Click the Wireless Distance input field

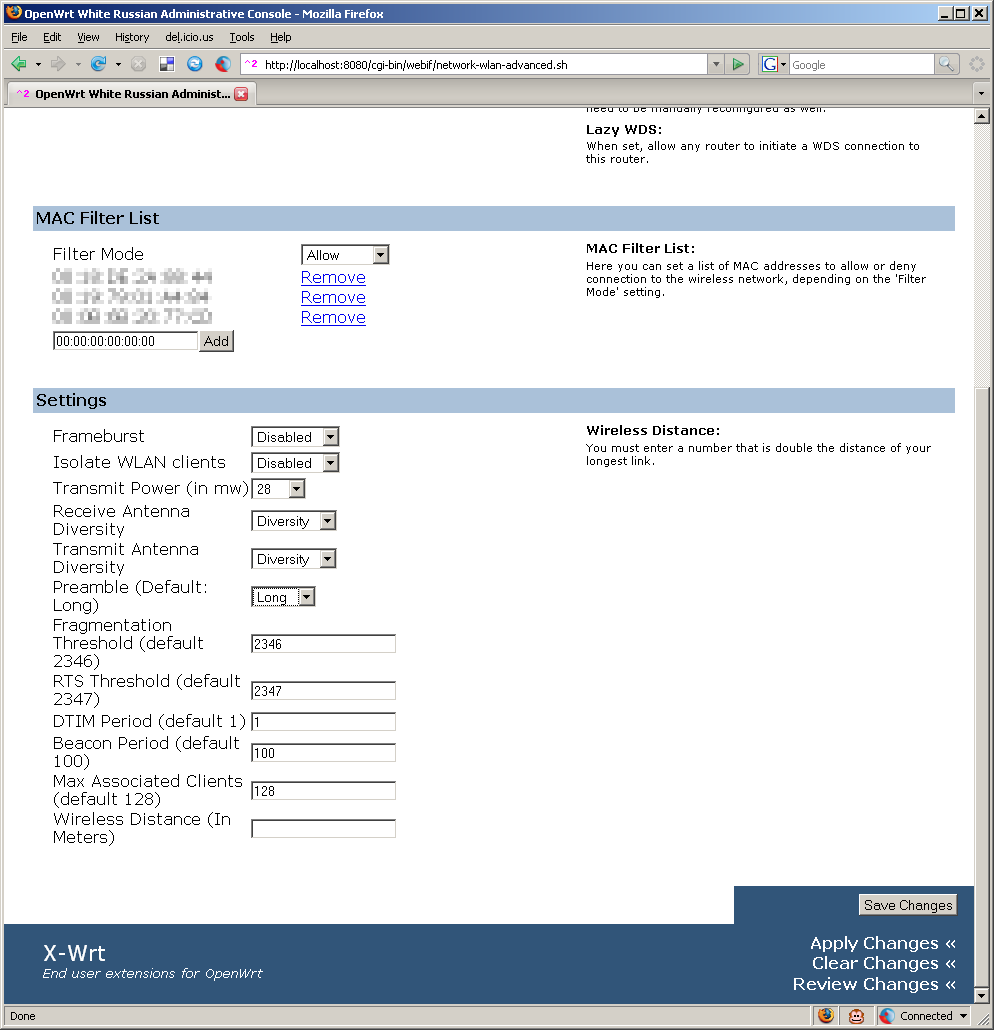323,829
